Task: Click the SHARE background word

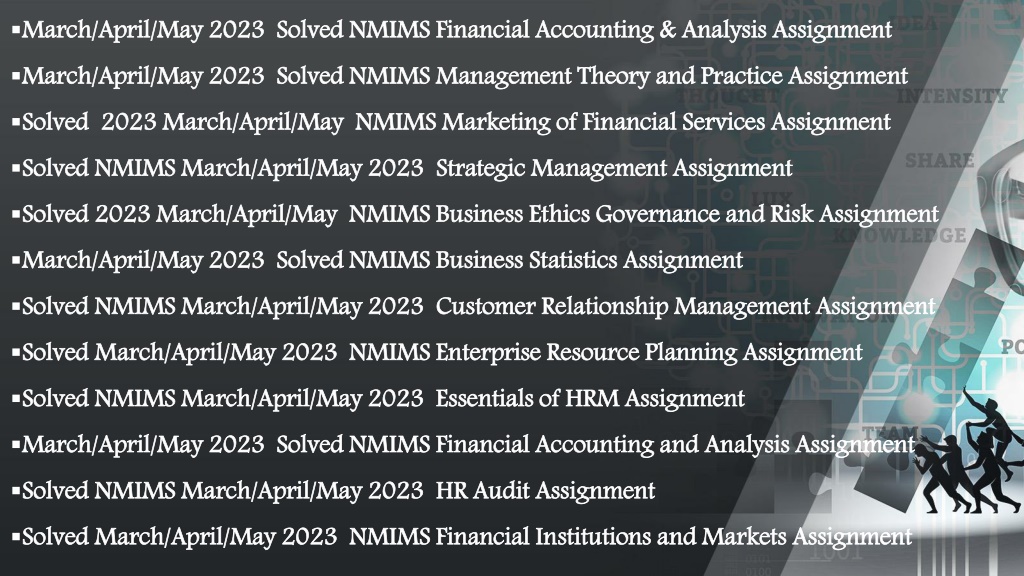Action: (940, 161)
